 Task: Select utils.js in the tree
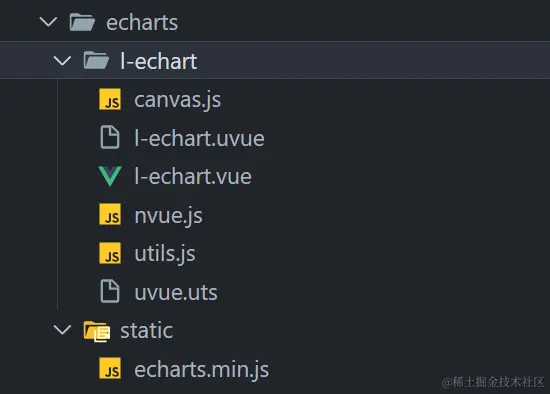[x=165, y=254]
